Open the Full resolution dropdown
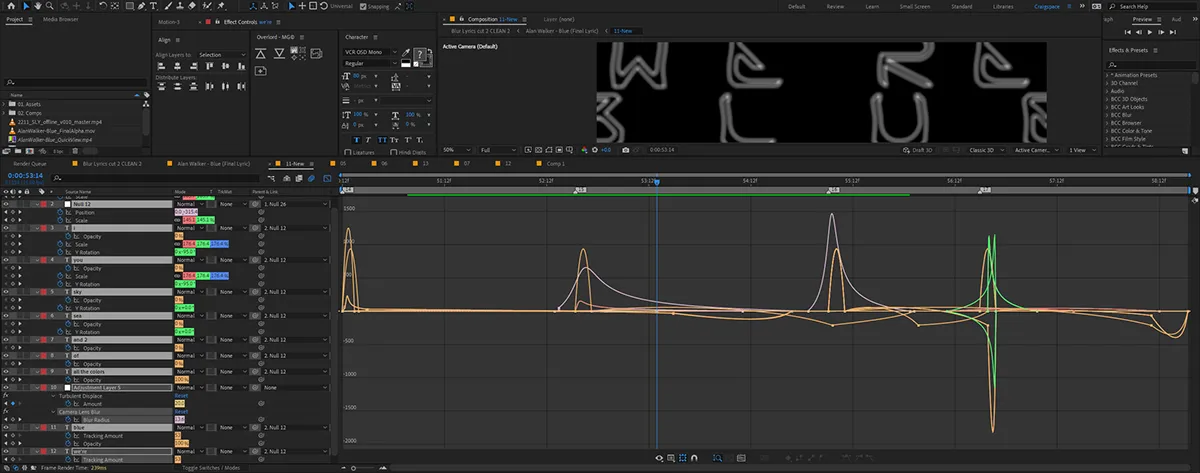 pos(498,150)
